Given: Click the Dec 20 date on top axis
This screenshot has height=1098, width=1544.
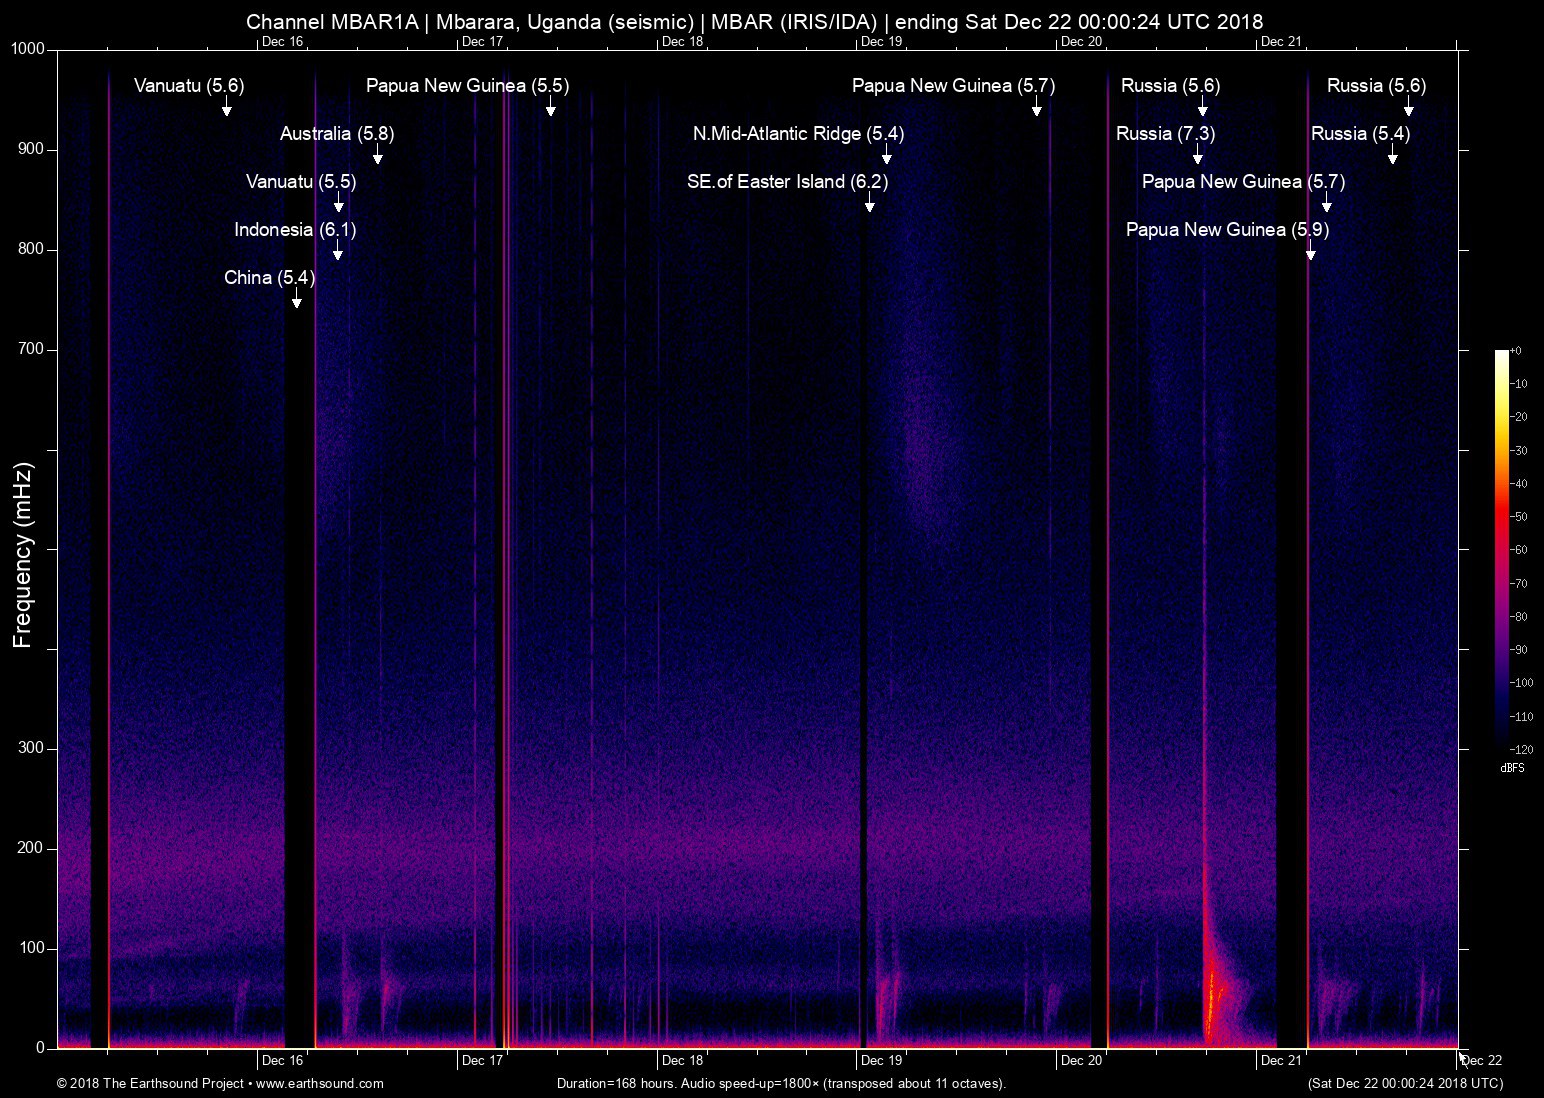Looking at the screenshot, I should click(1081, 41).
